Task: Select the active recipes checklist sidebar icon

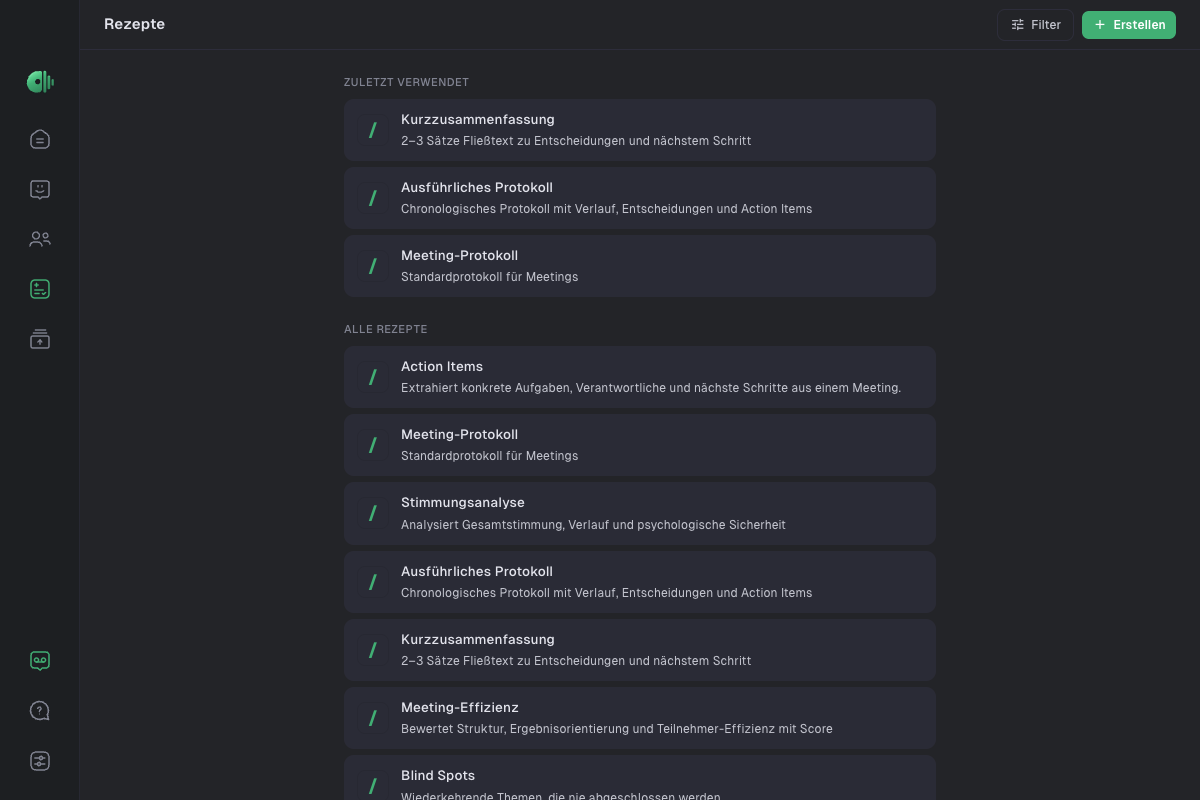Action: pos(40,289)
